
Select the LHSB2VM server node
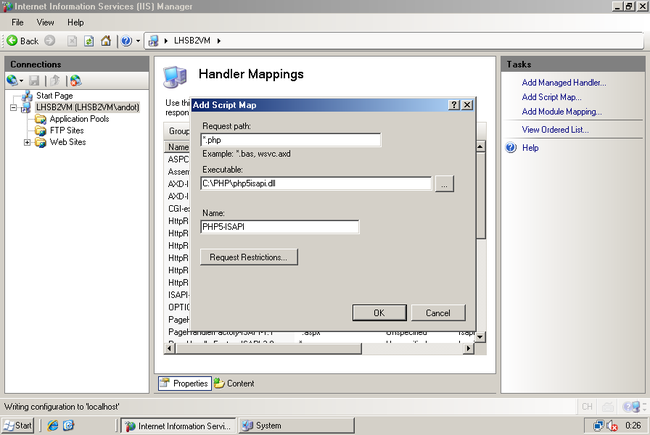point(87,107)
